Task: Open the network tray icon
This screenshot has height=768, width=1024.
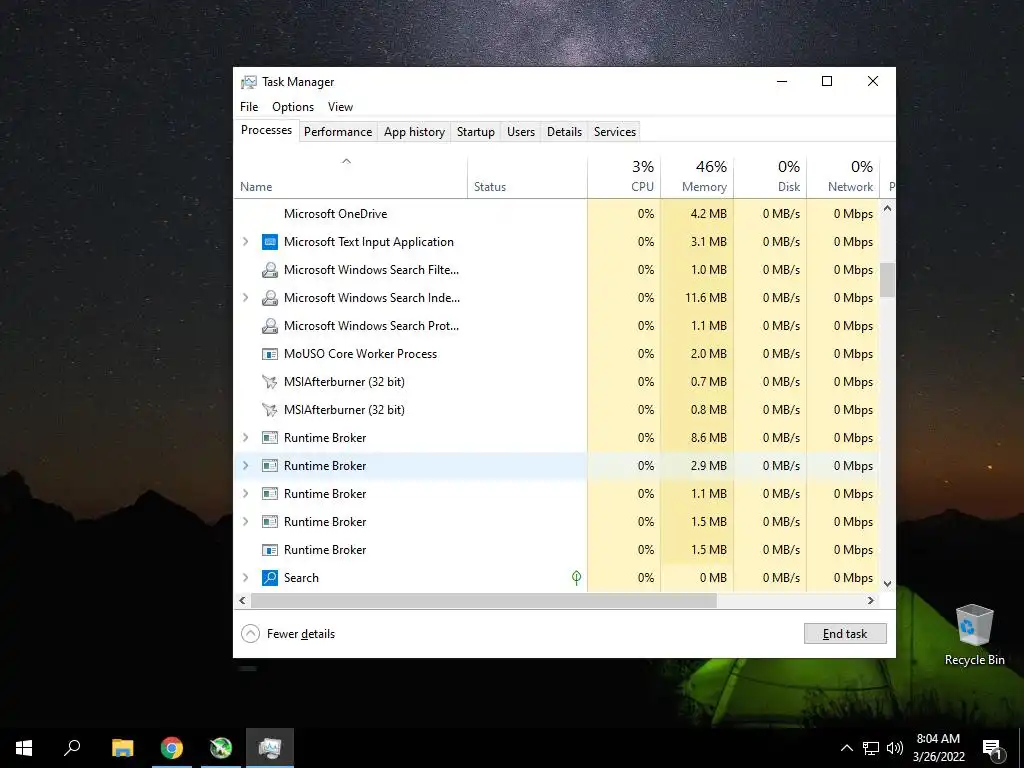Action: 871,748
